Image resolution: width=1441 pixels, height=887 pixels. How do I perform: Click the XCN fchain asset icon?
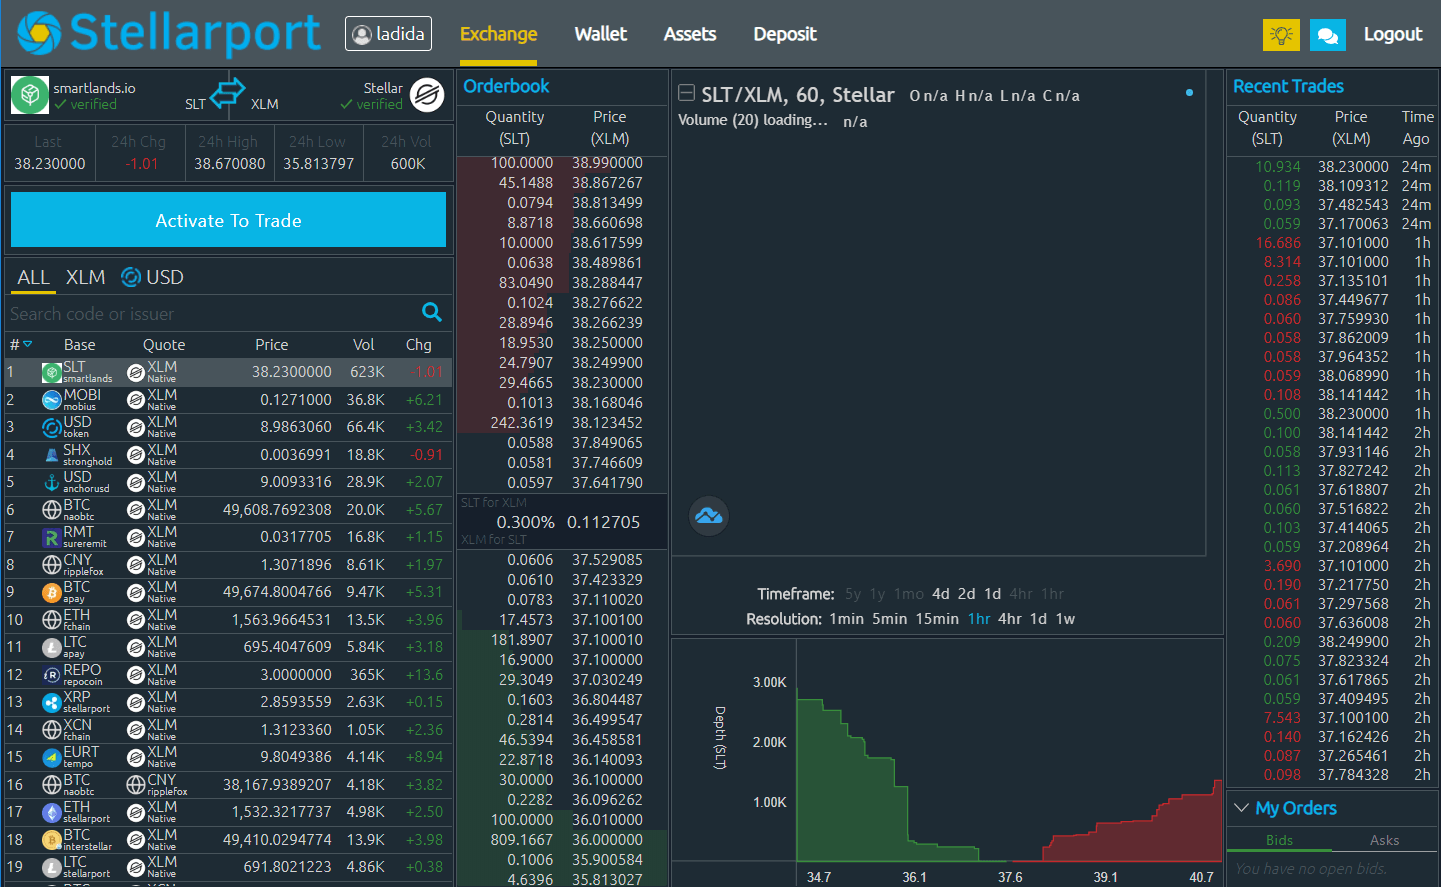[52, 730]
